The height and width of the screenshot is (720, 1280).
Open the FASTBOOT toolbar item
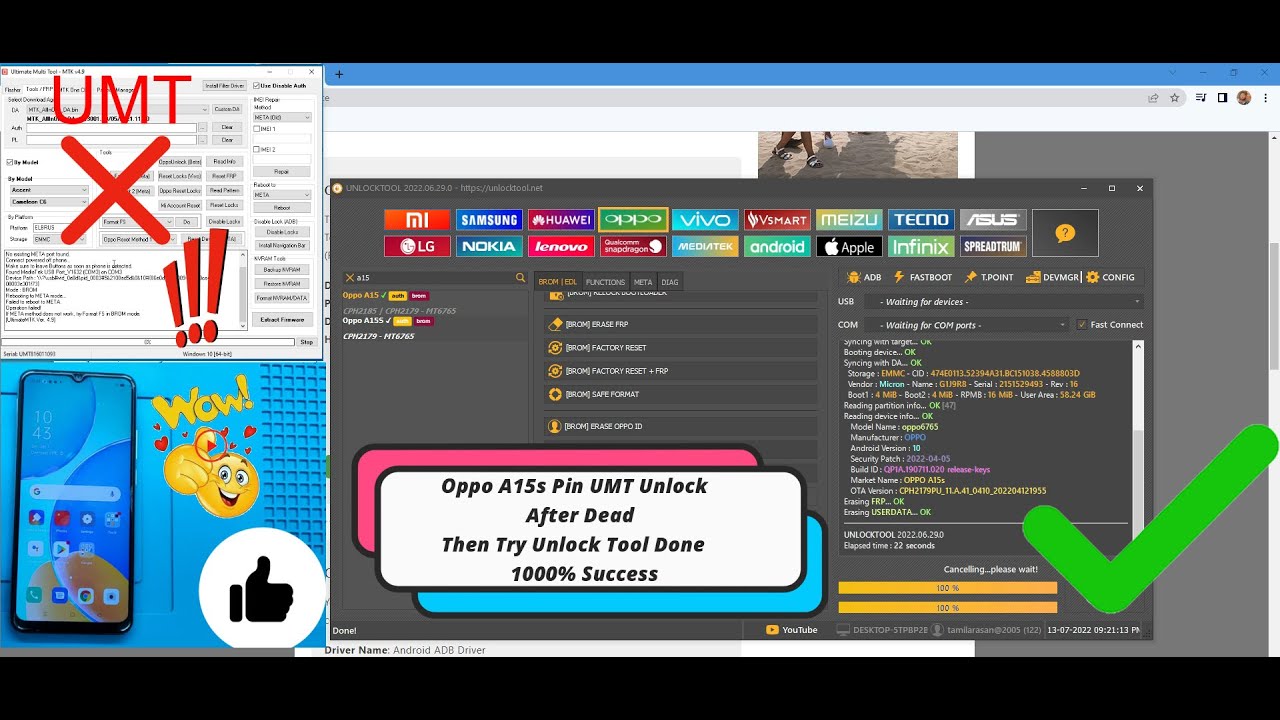pyautogui.click(x=922, y=277)
